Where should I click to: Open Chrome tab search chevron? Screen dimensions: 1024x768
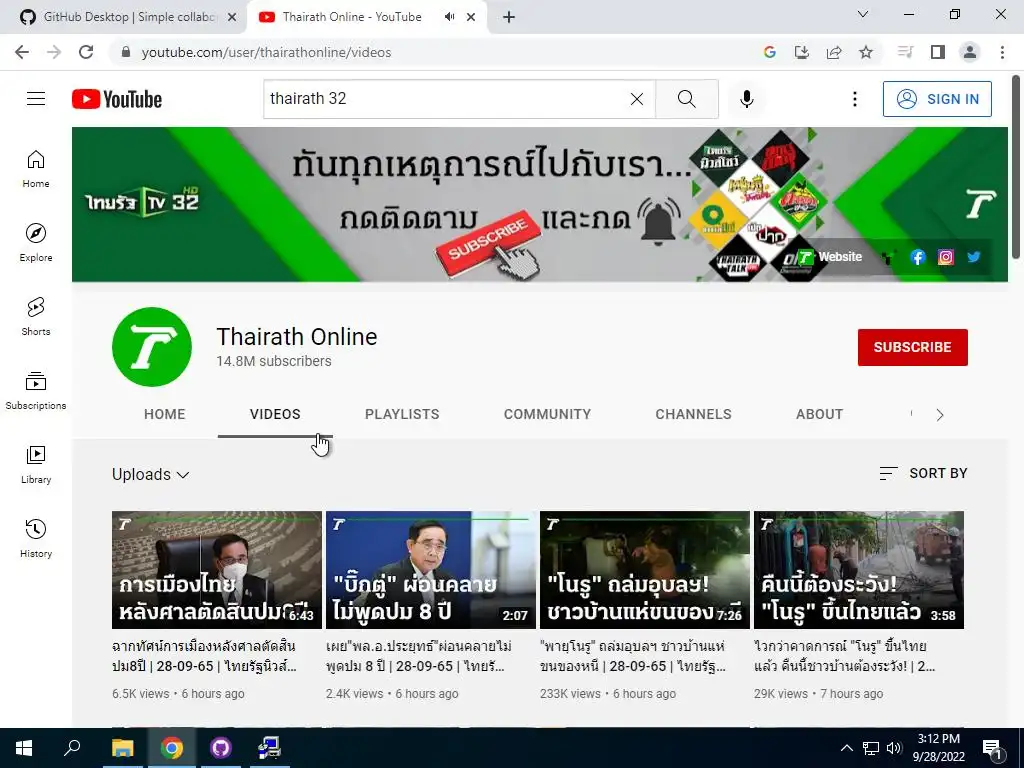coord(863,14)
